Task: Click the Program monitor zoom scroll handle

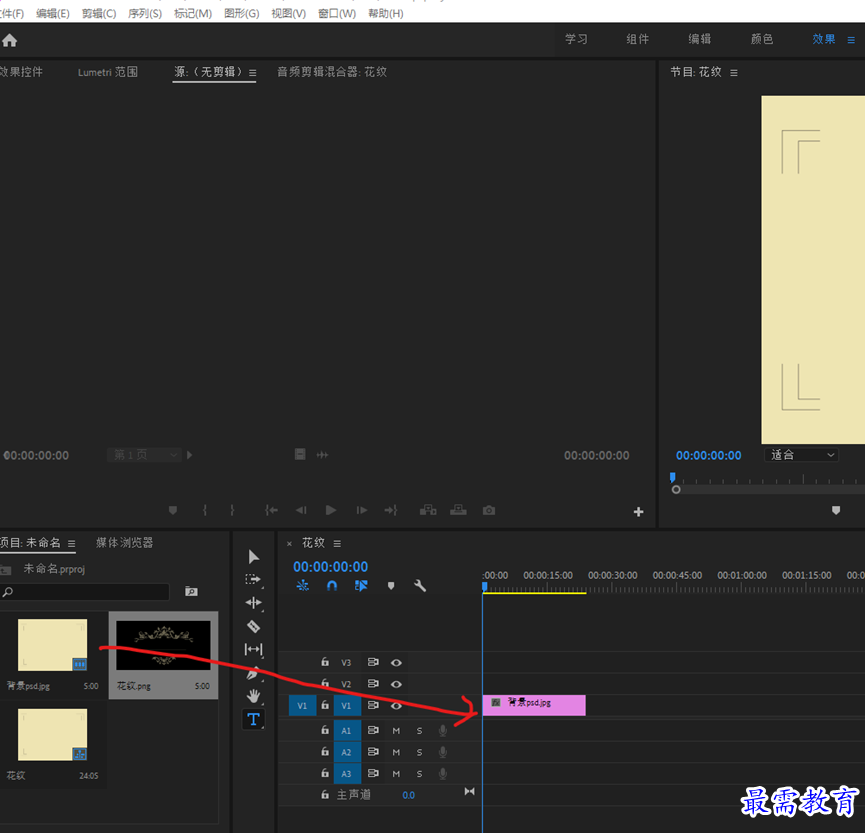Action: coord(676,489)
